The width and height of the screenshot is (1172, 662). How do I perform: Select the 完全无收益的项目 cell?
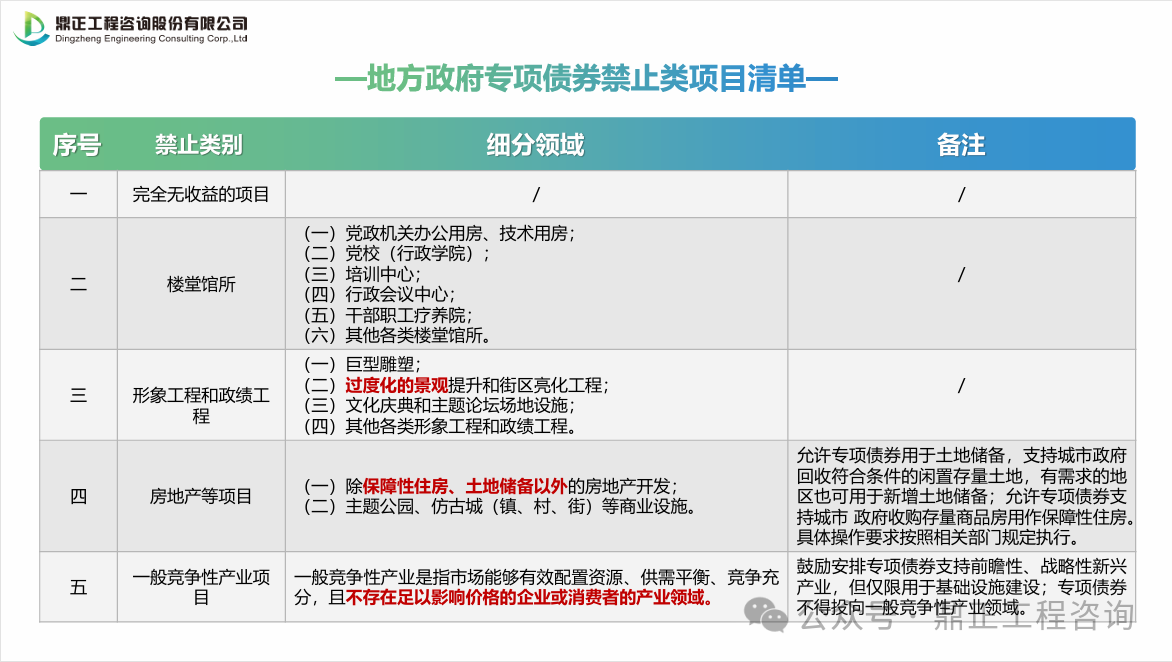(201, 195)
